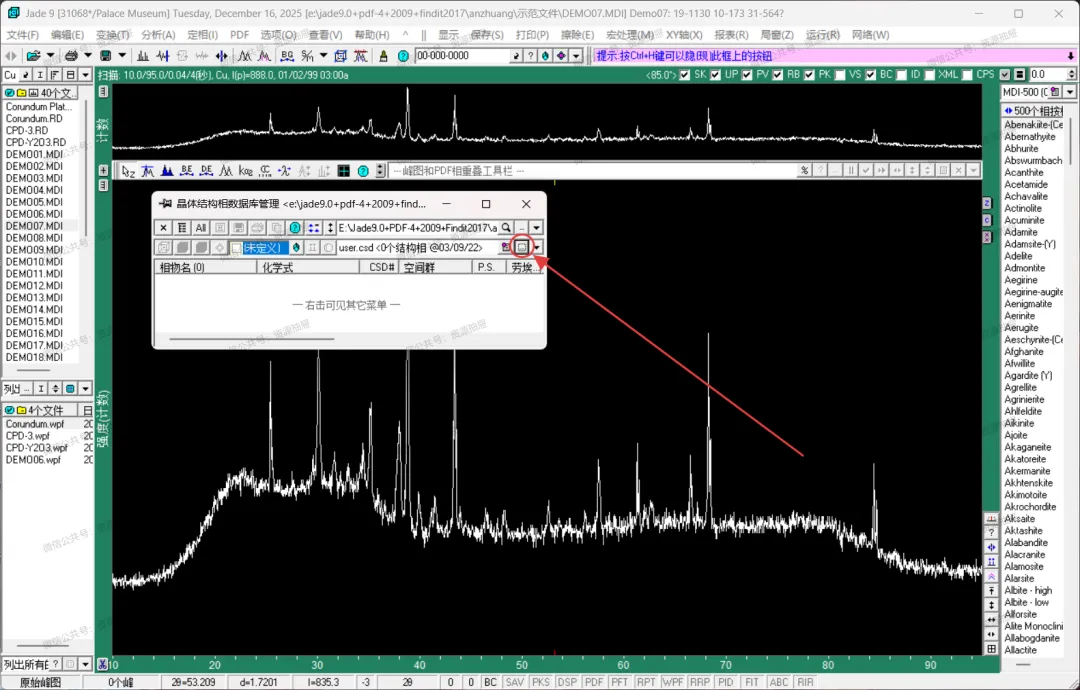
Task: Click the black grid window icon in overlay toolbar
Action: [x=344, y=171]
